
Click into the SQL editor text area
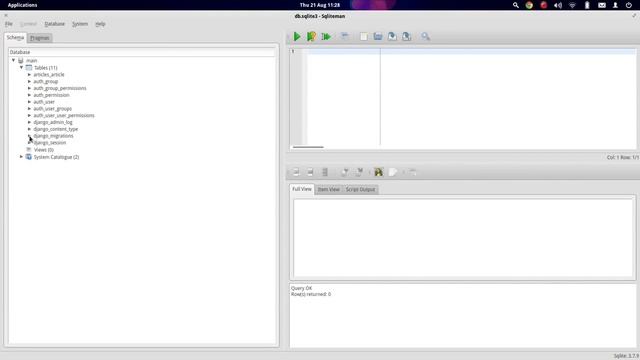point(471,97)
